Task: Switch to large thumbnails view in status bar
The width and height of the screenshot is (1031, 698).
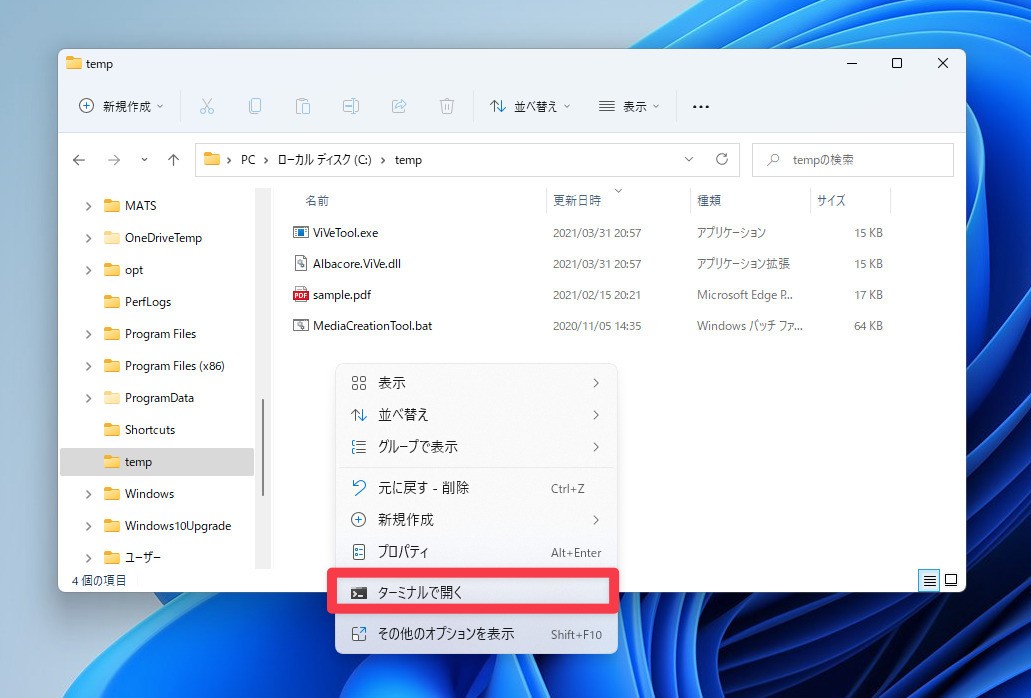Action: click(x=951, y=580)
